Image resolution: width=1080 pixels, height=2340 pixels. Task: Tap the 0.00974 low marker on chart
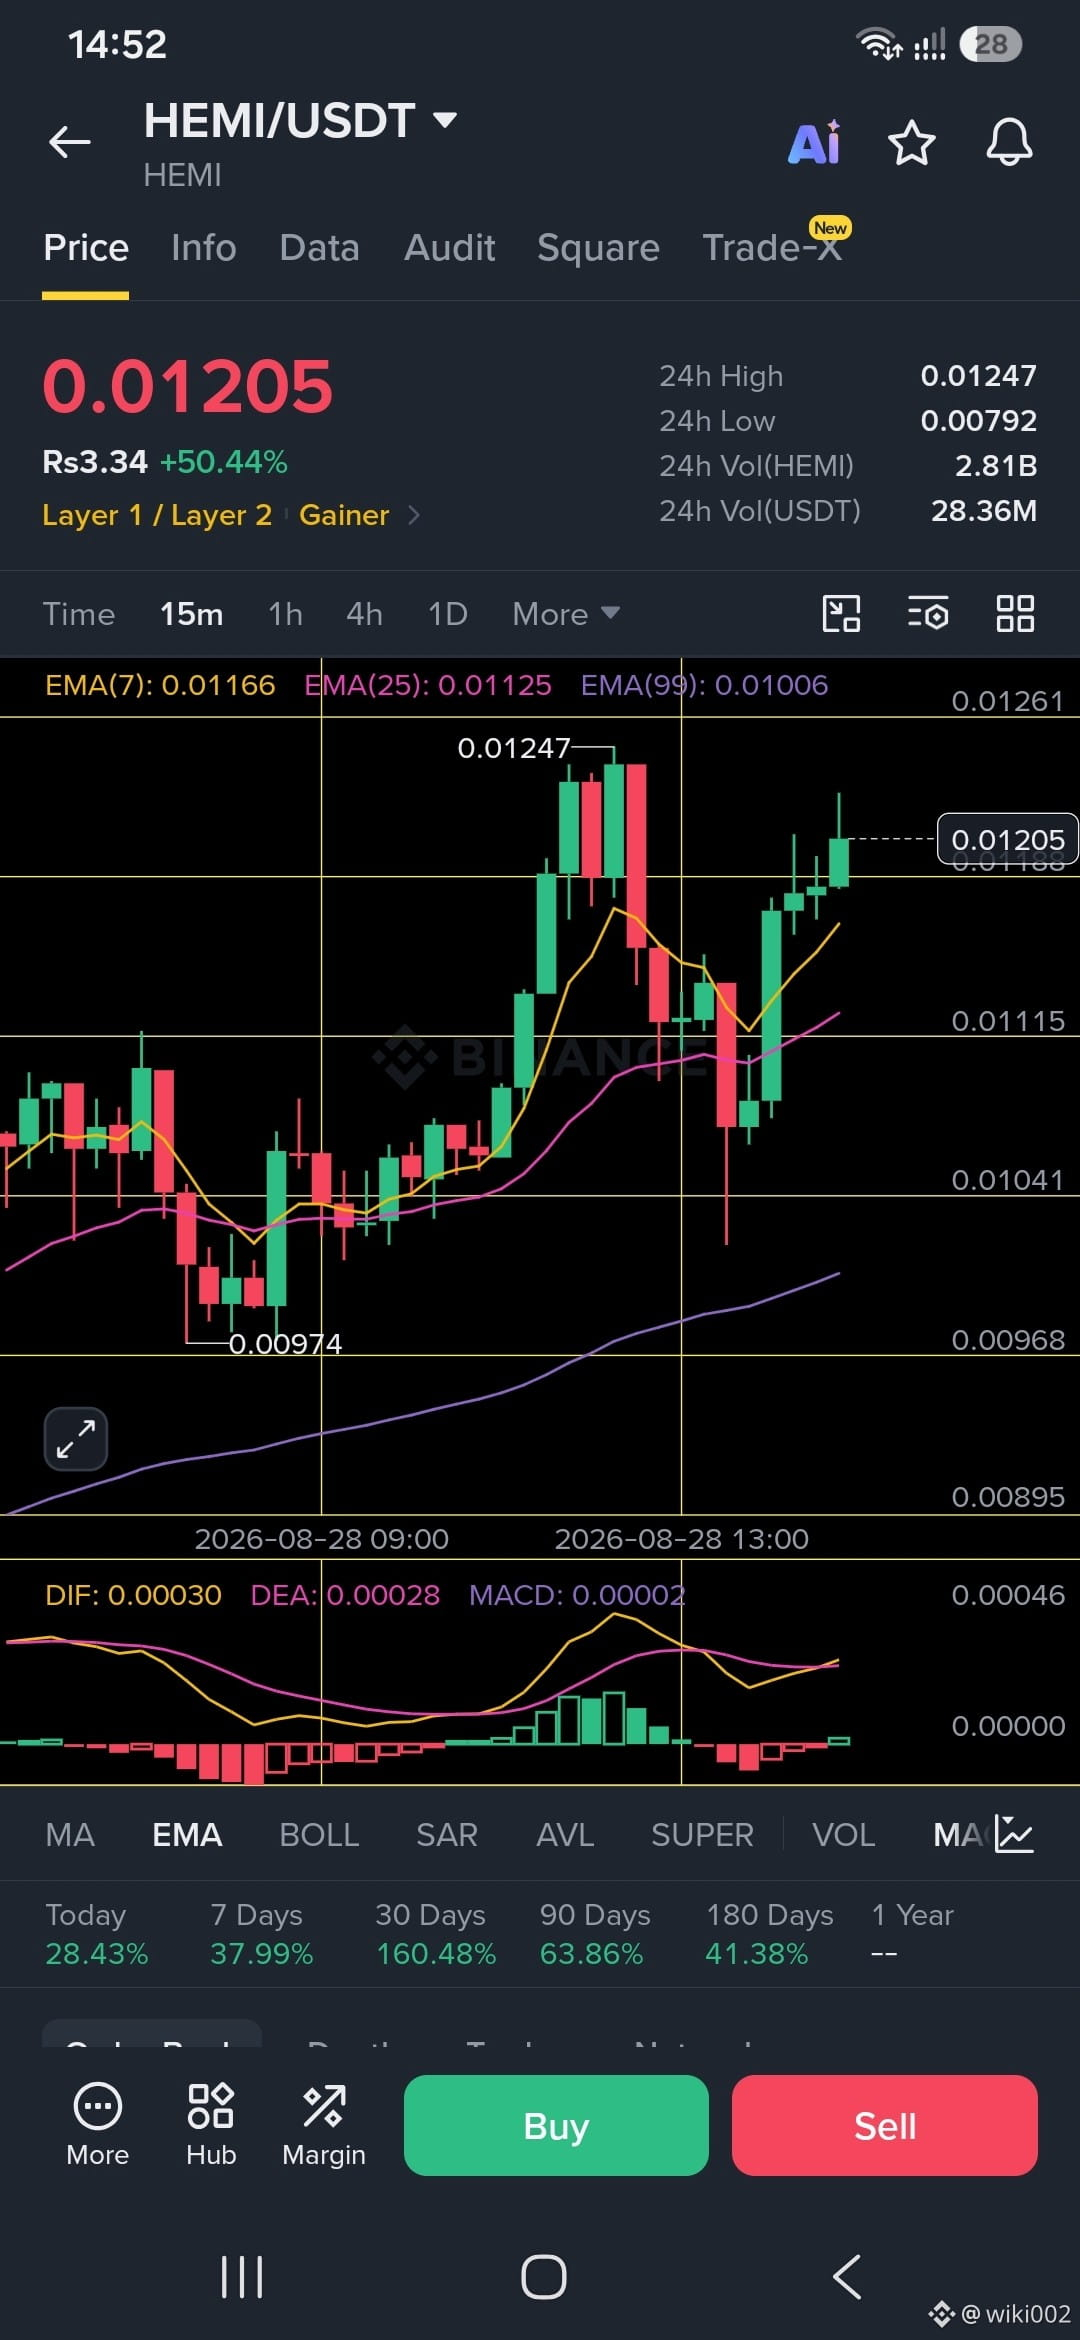285,1343
